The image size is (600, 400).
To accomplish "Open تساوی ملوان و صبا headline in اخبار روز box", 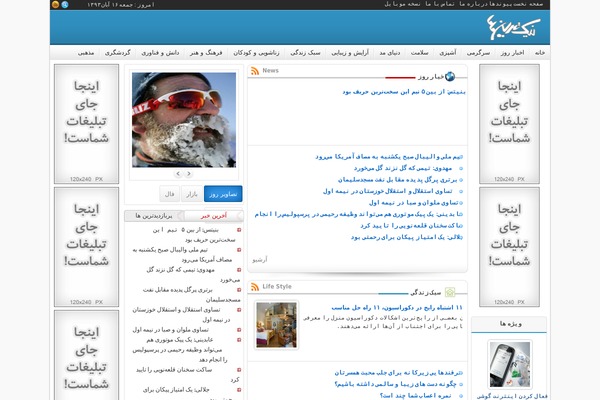I will [413, 203].
